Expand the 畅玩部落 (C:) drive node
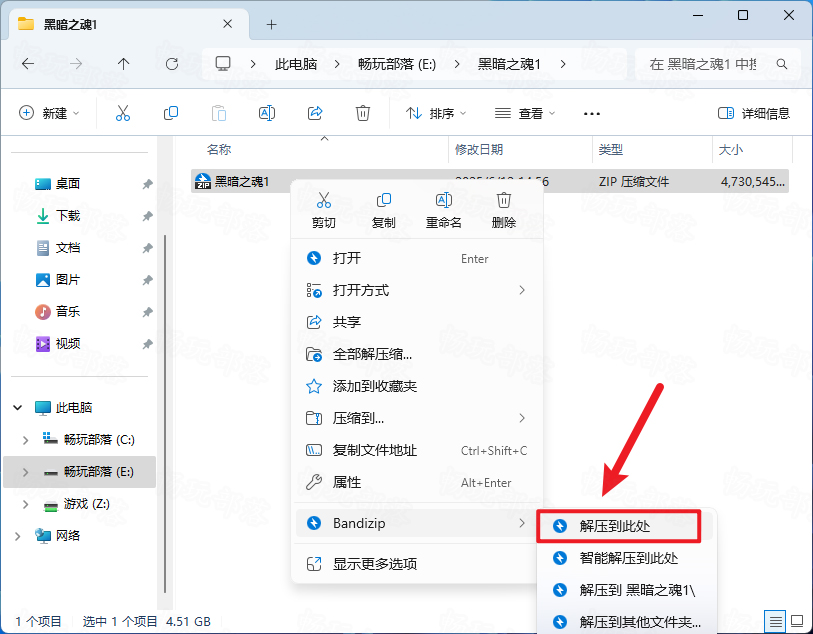 [x=25, y=440]
